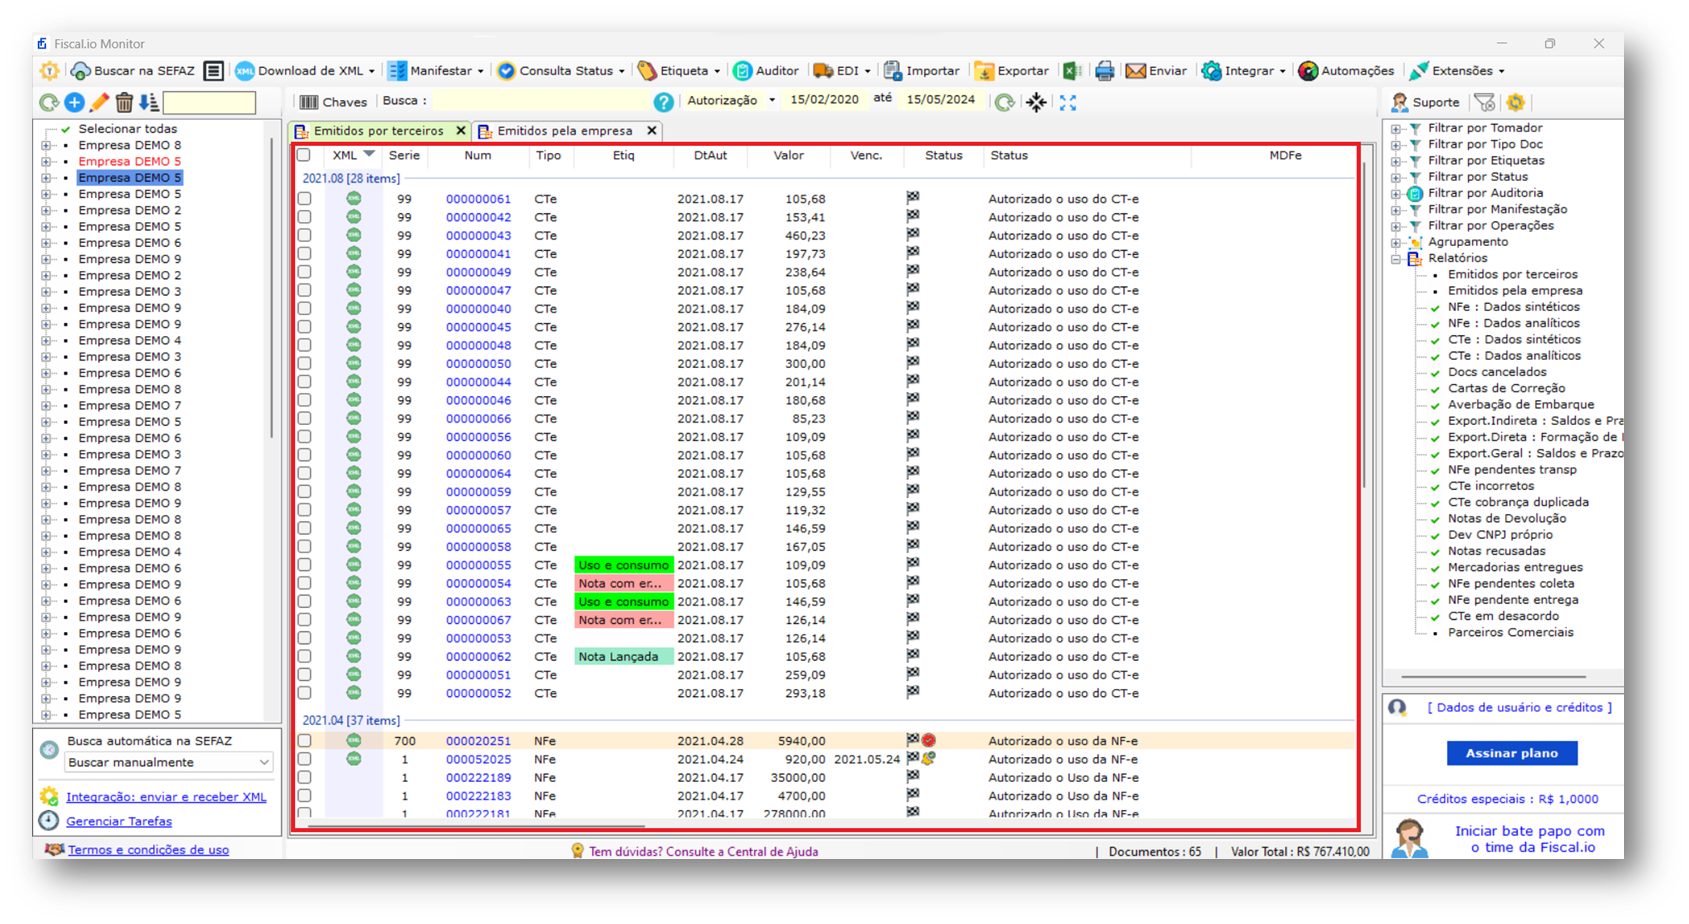Click the Suporte button

(1426, 102)
